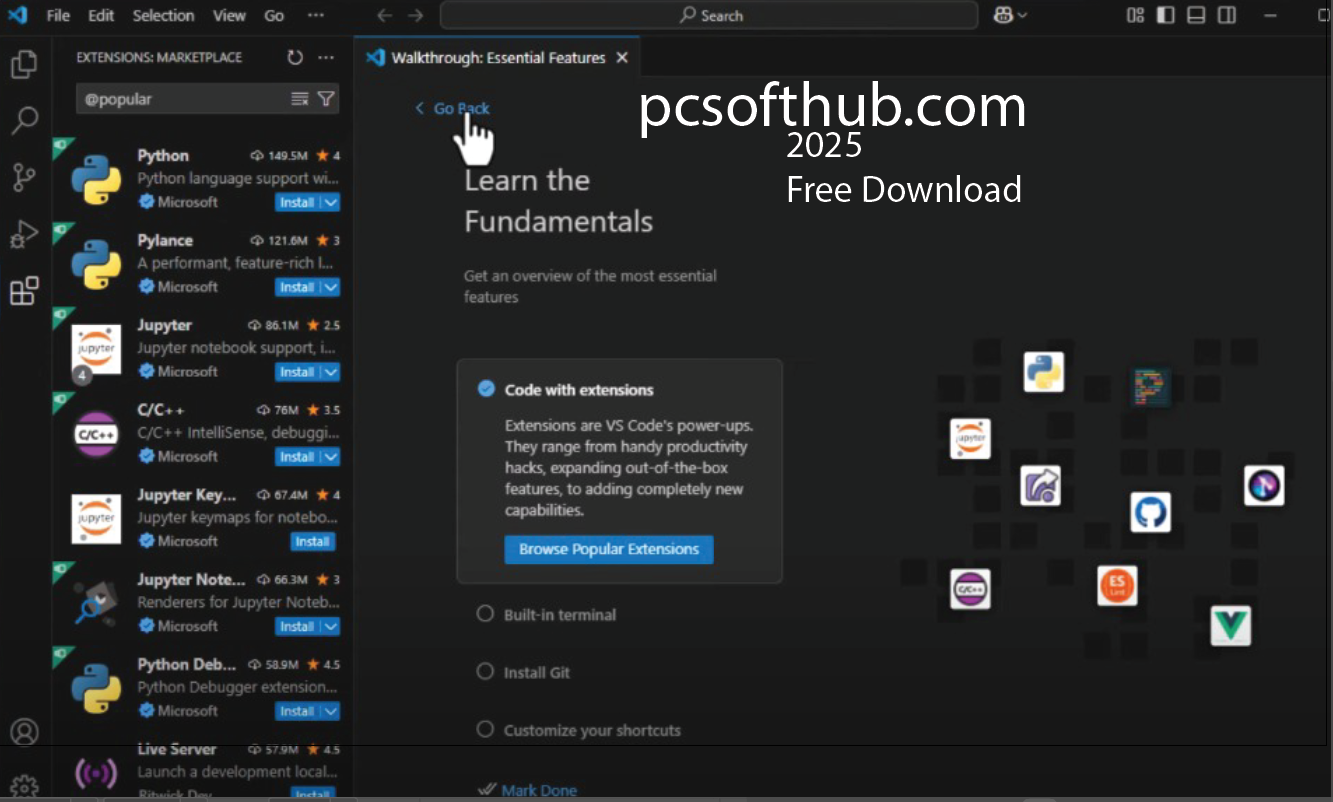The height and width of the screenshot is (802, 1333).
Task: Install the Python extension
Action: pyautogui.click(x=298, y=202)
